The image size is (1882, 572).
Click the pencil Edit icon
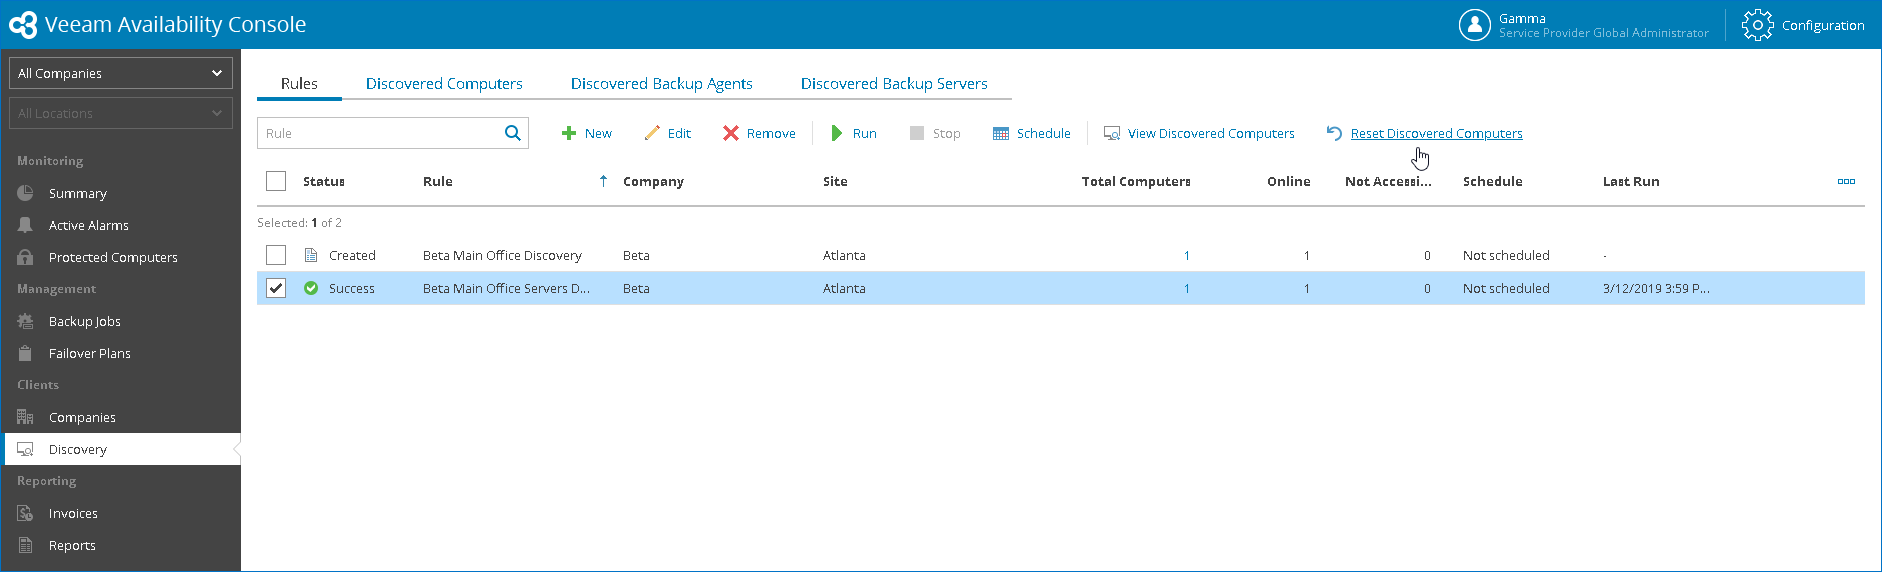click(652, 133)
